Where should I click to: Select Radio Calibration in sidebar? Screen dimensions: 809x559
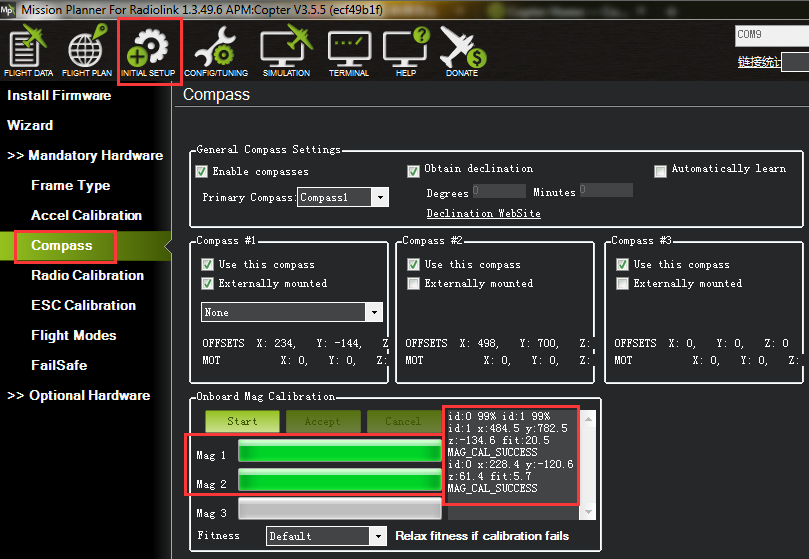click(87, 275)
